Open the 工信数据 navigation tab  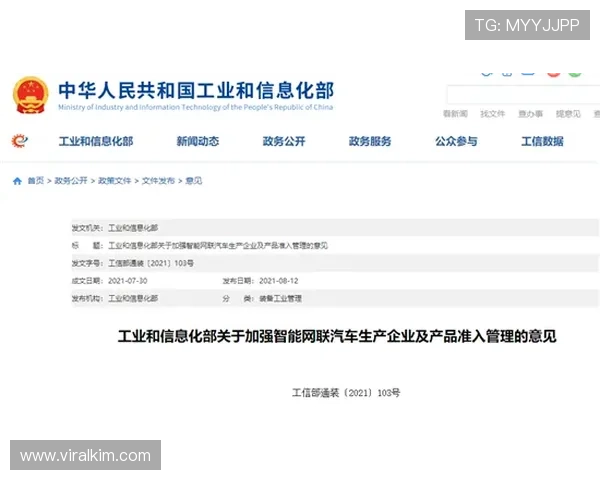pos(542,141)
